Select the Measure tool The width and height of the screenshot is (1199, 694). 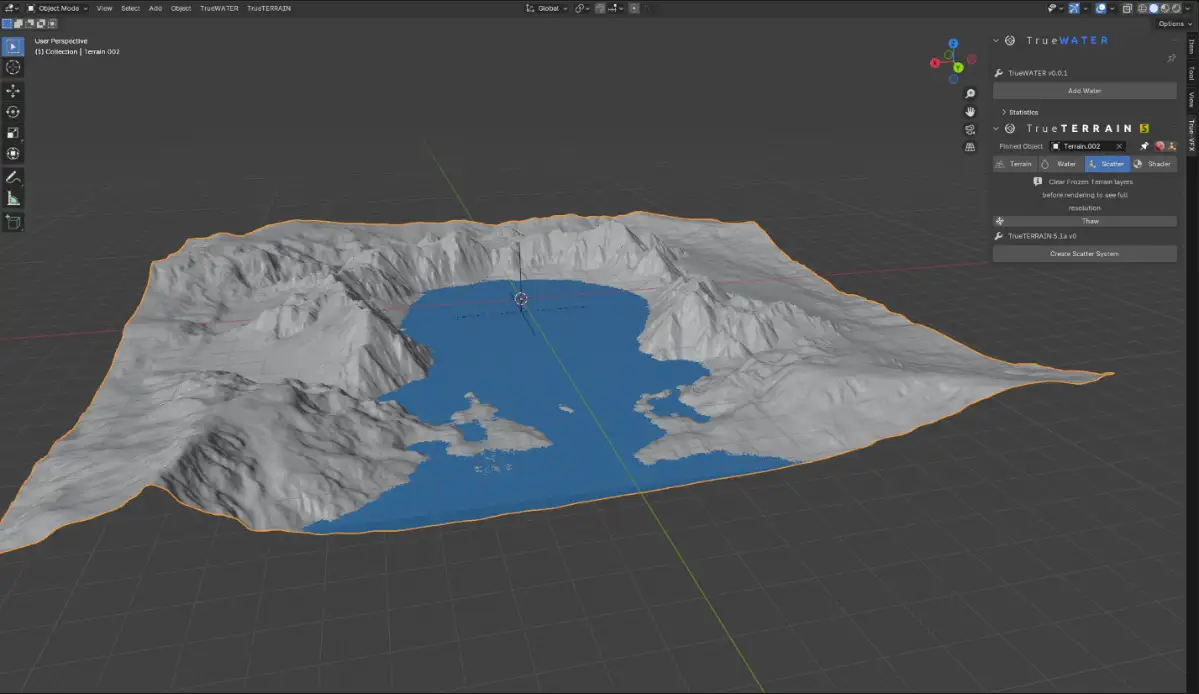pos(13,199)
